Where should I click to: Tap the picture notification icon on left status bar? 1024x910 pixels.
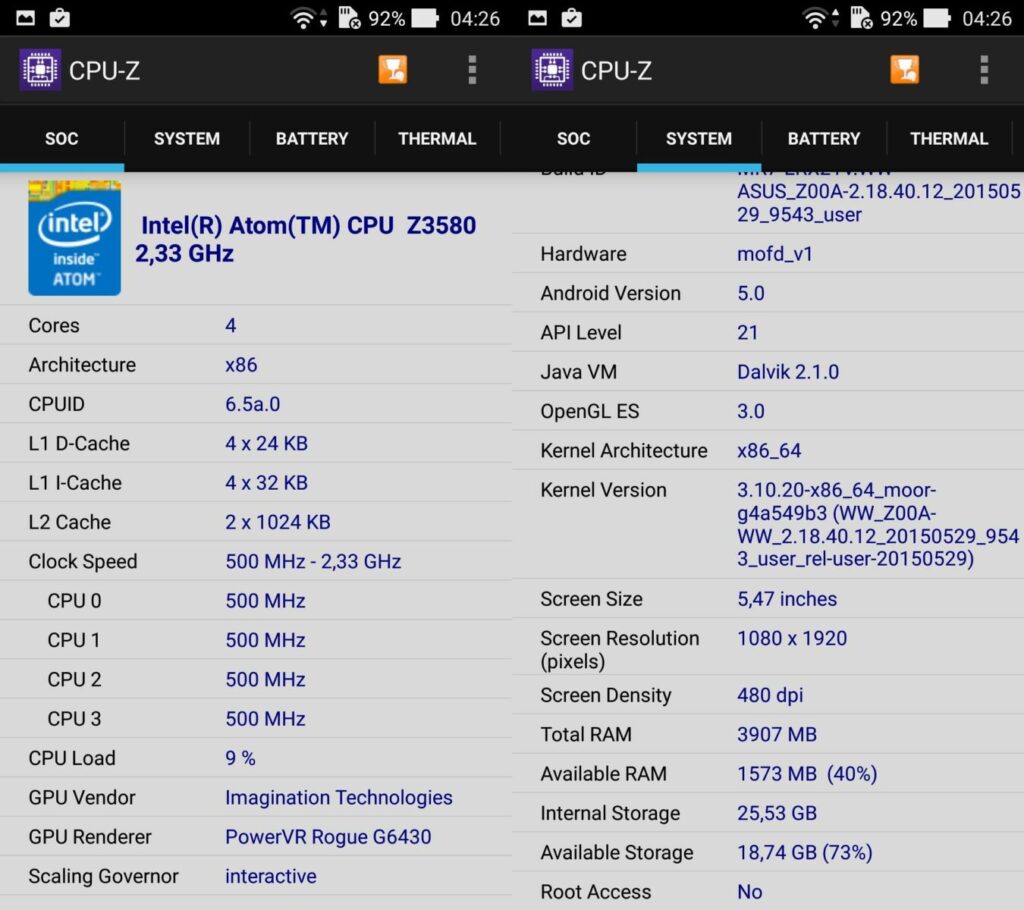click(x=26, y=18)
